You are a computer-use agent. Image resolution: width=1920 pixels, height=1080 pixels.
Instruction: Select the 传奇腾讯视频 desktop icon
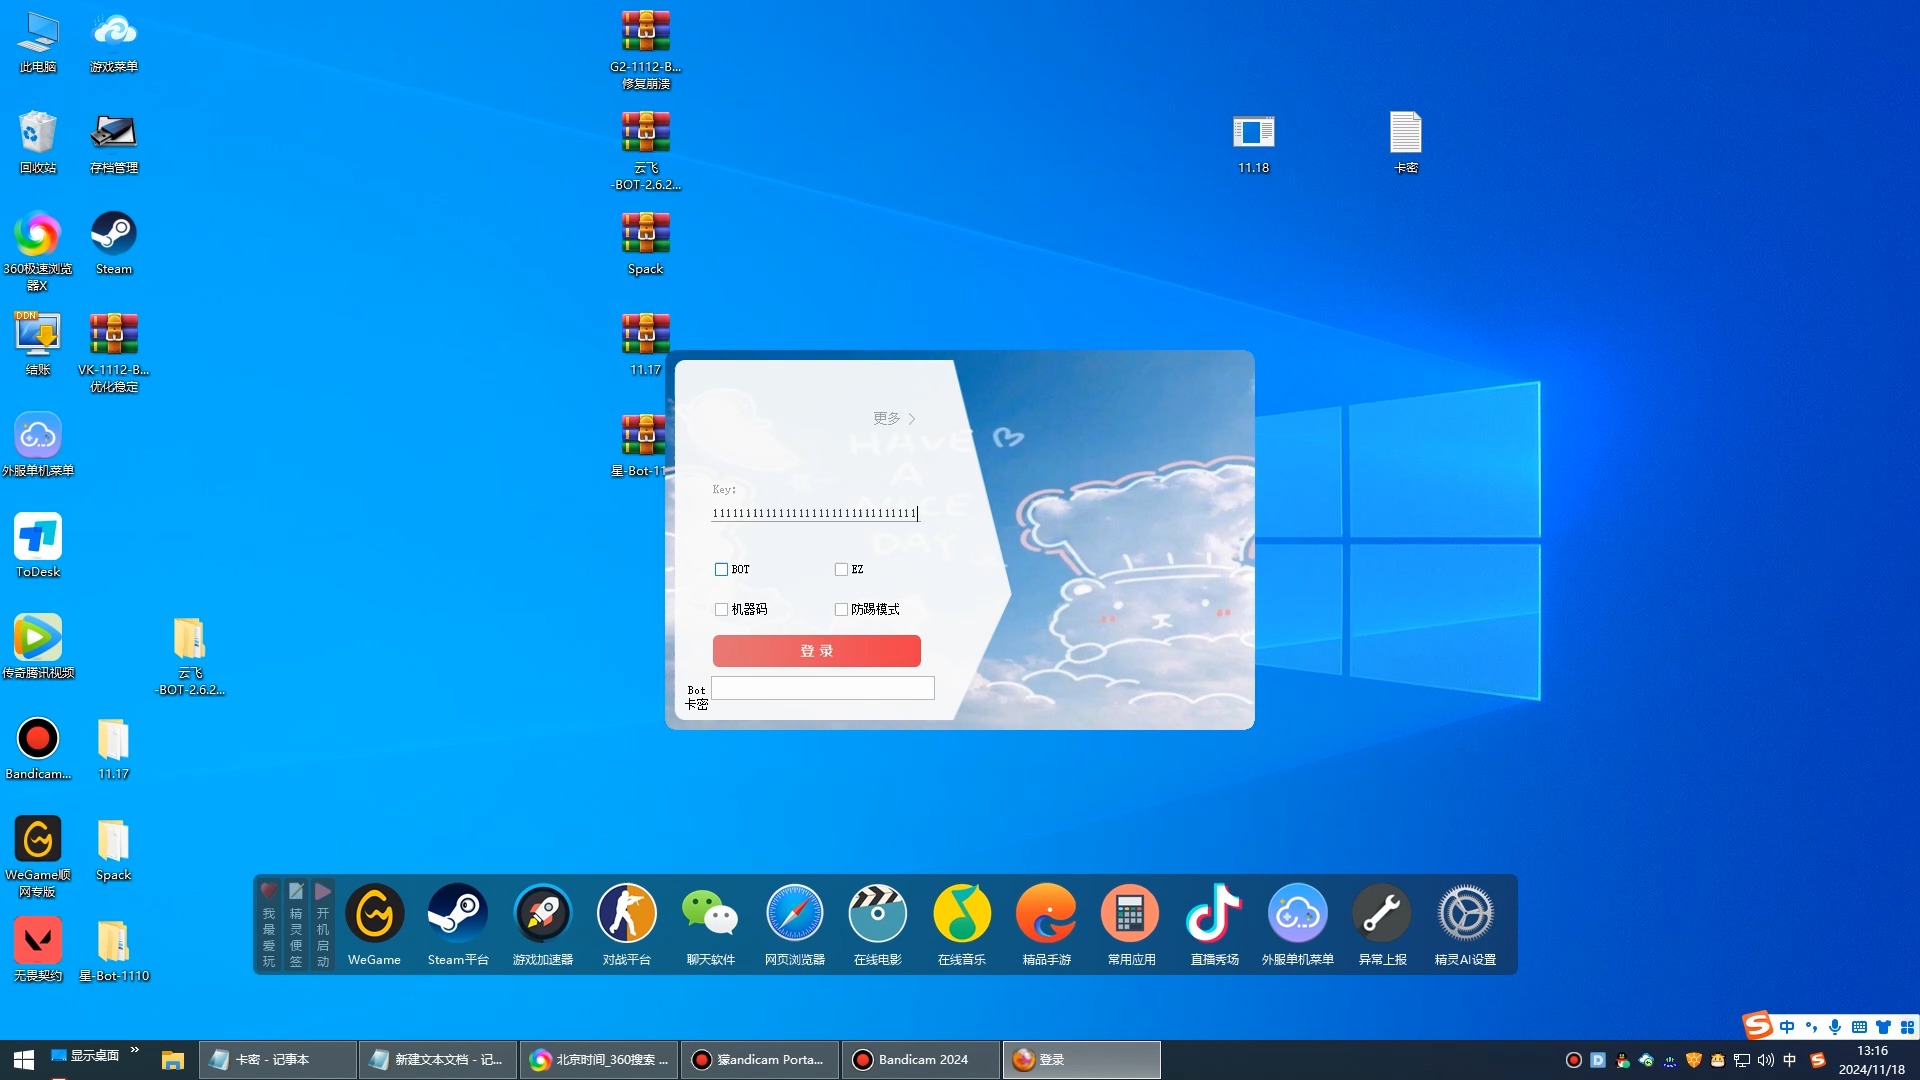38,647
